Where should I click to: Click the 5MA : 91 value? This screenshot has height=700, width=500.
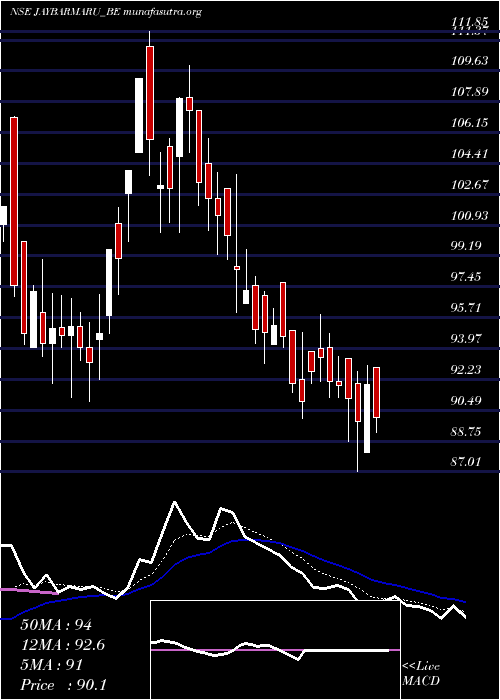coord(52,665)
